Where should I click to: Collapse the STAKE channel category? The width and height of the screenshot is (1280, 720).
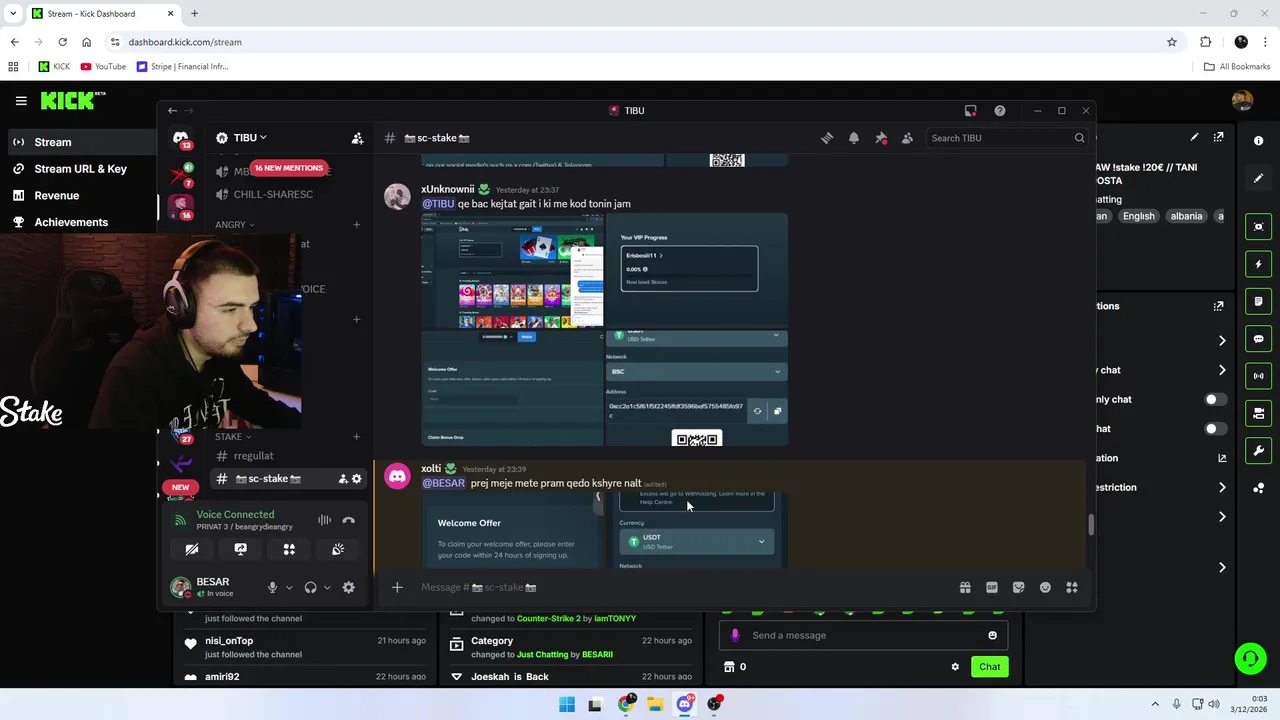pos(233,437)
